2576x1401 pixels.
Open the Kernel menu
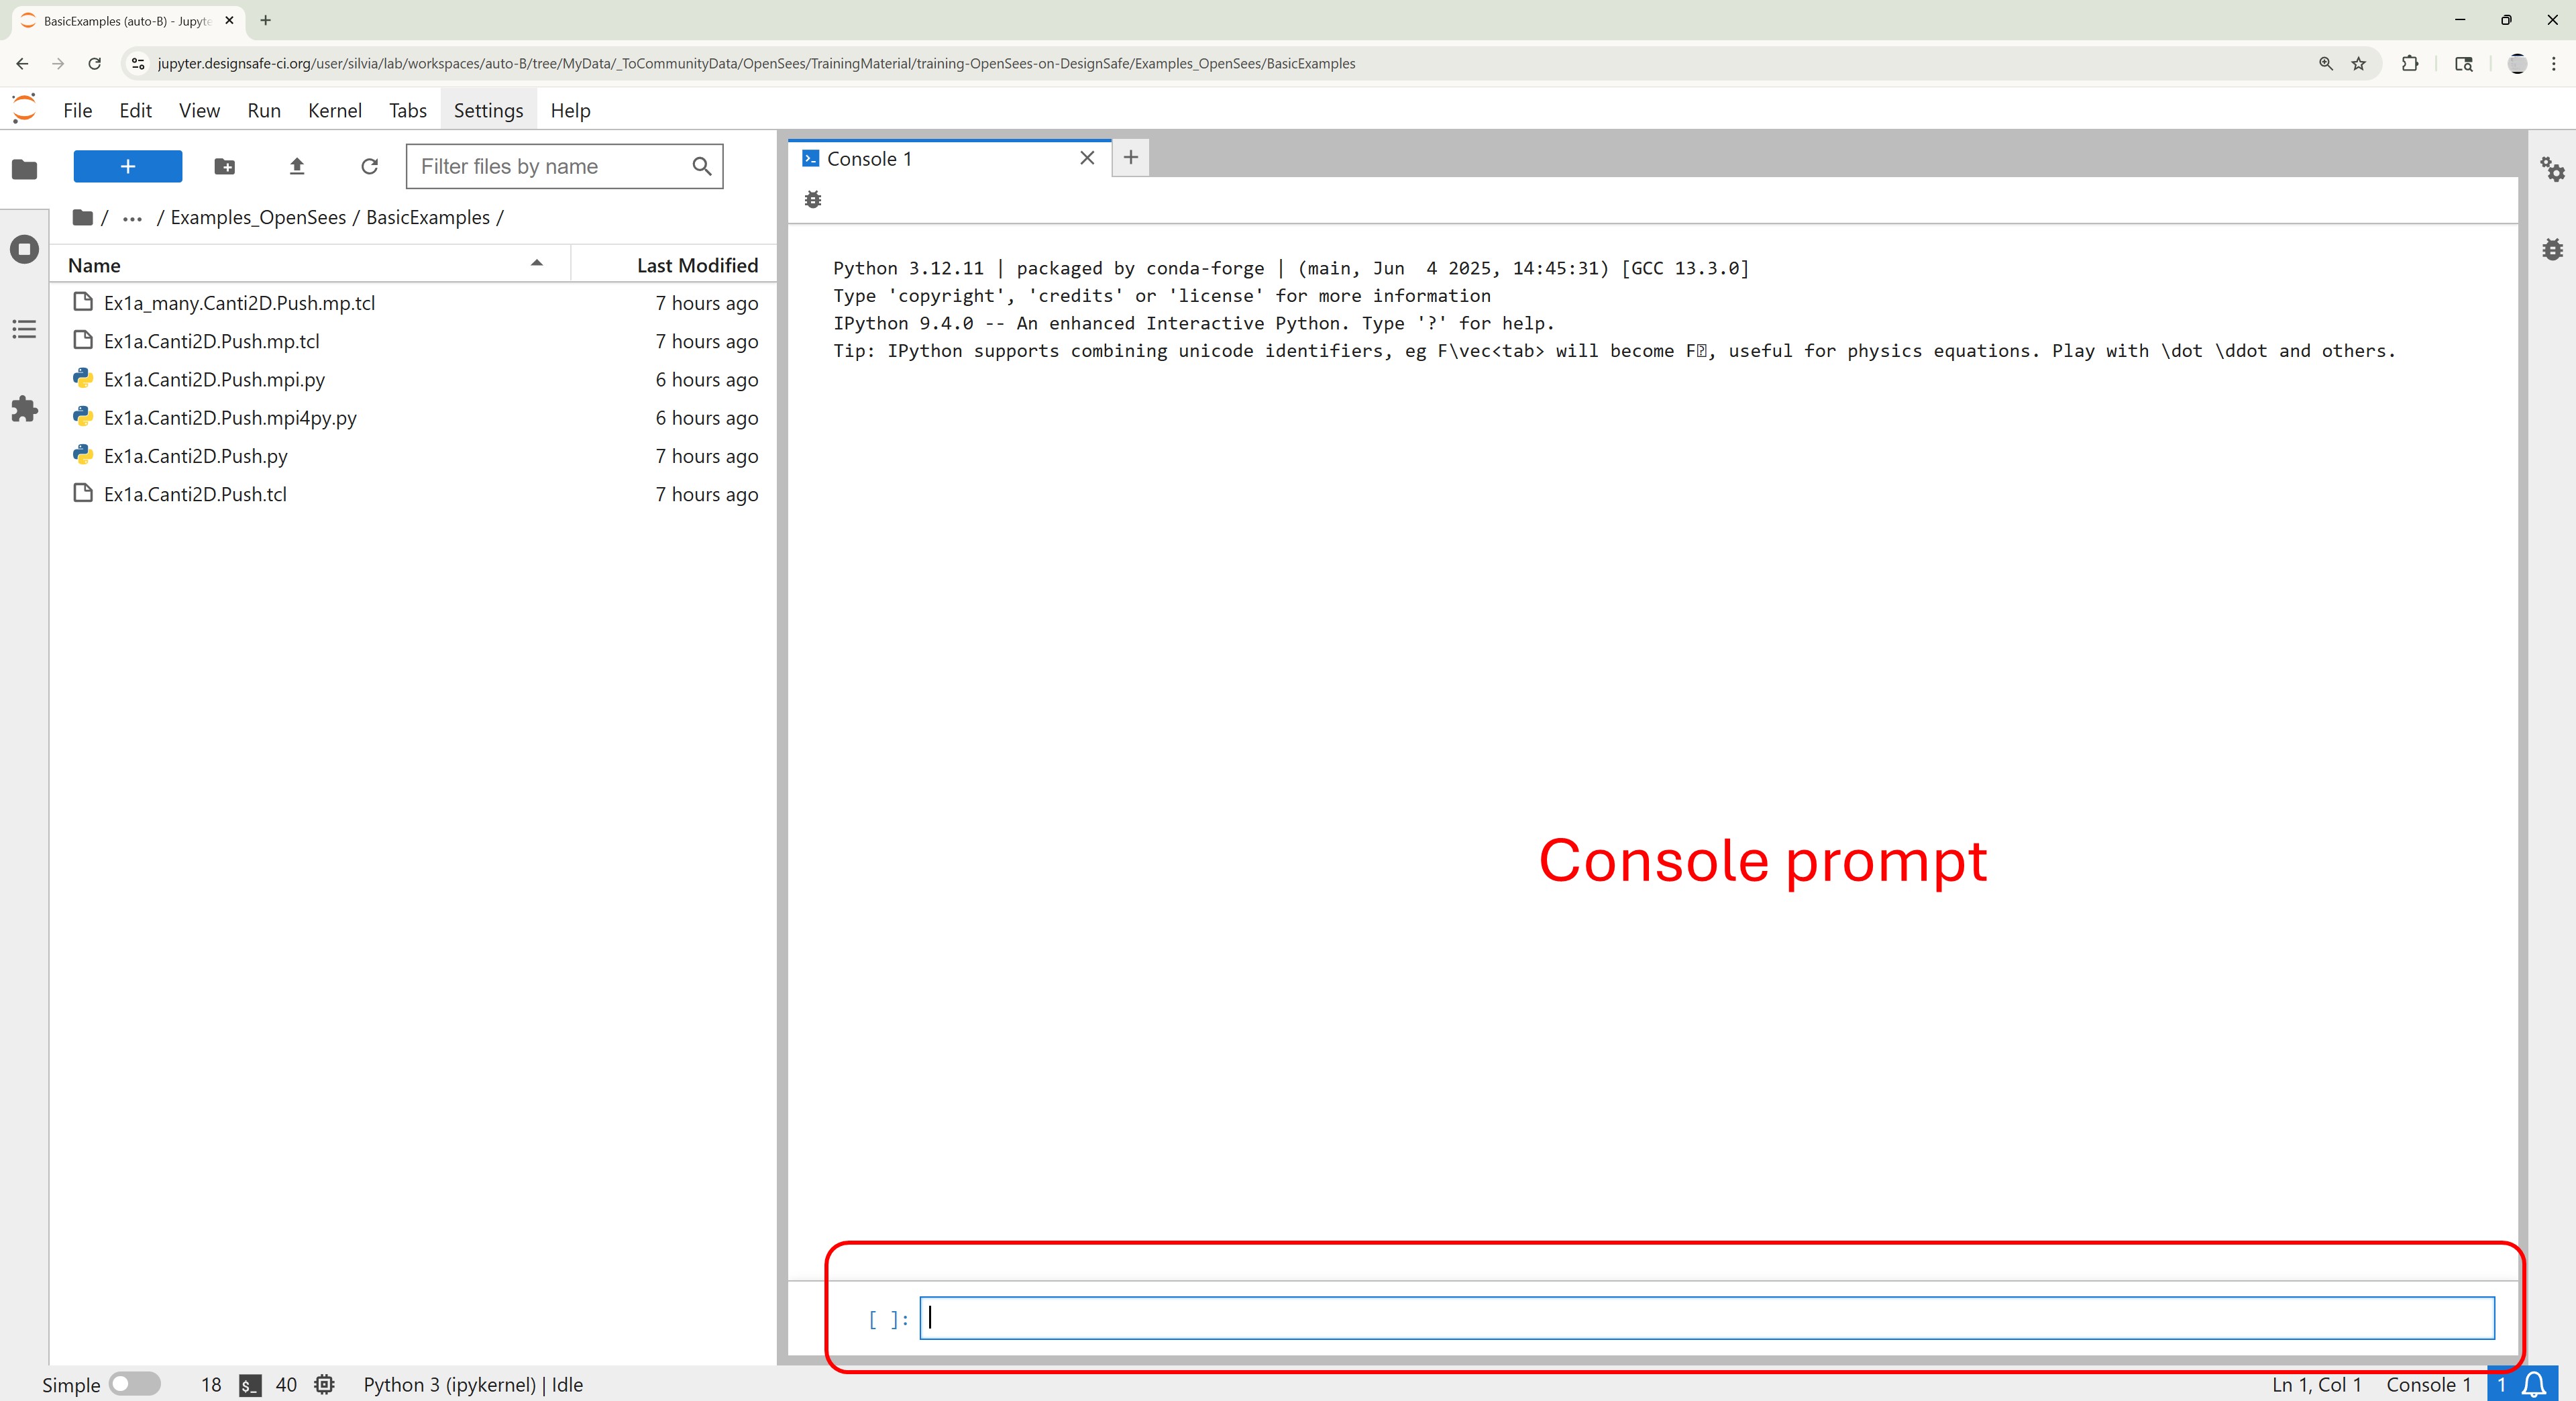(x=334, y=110)
